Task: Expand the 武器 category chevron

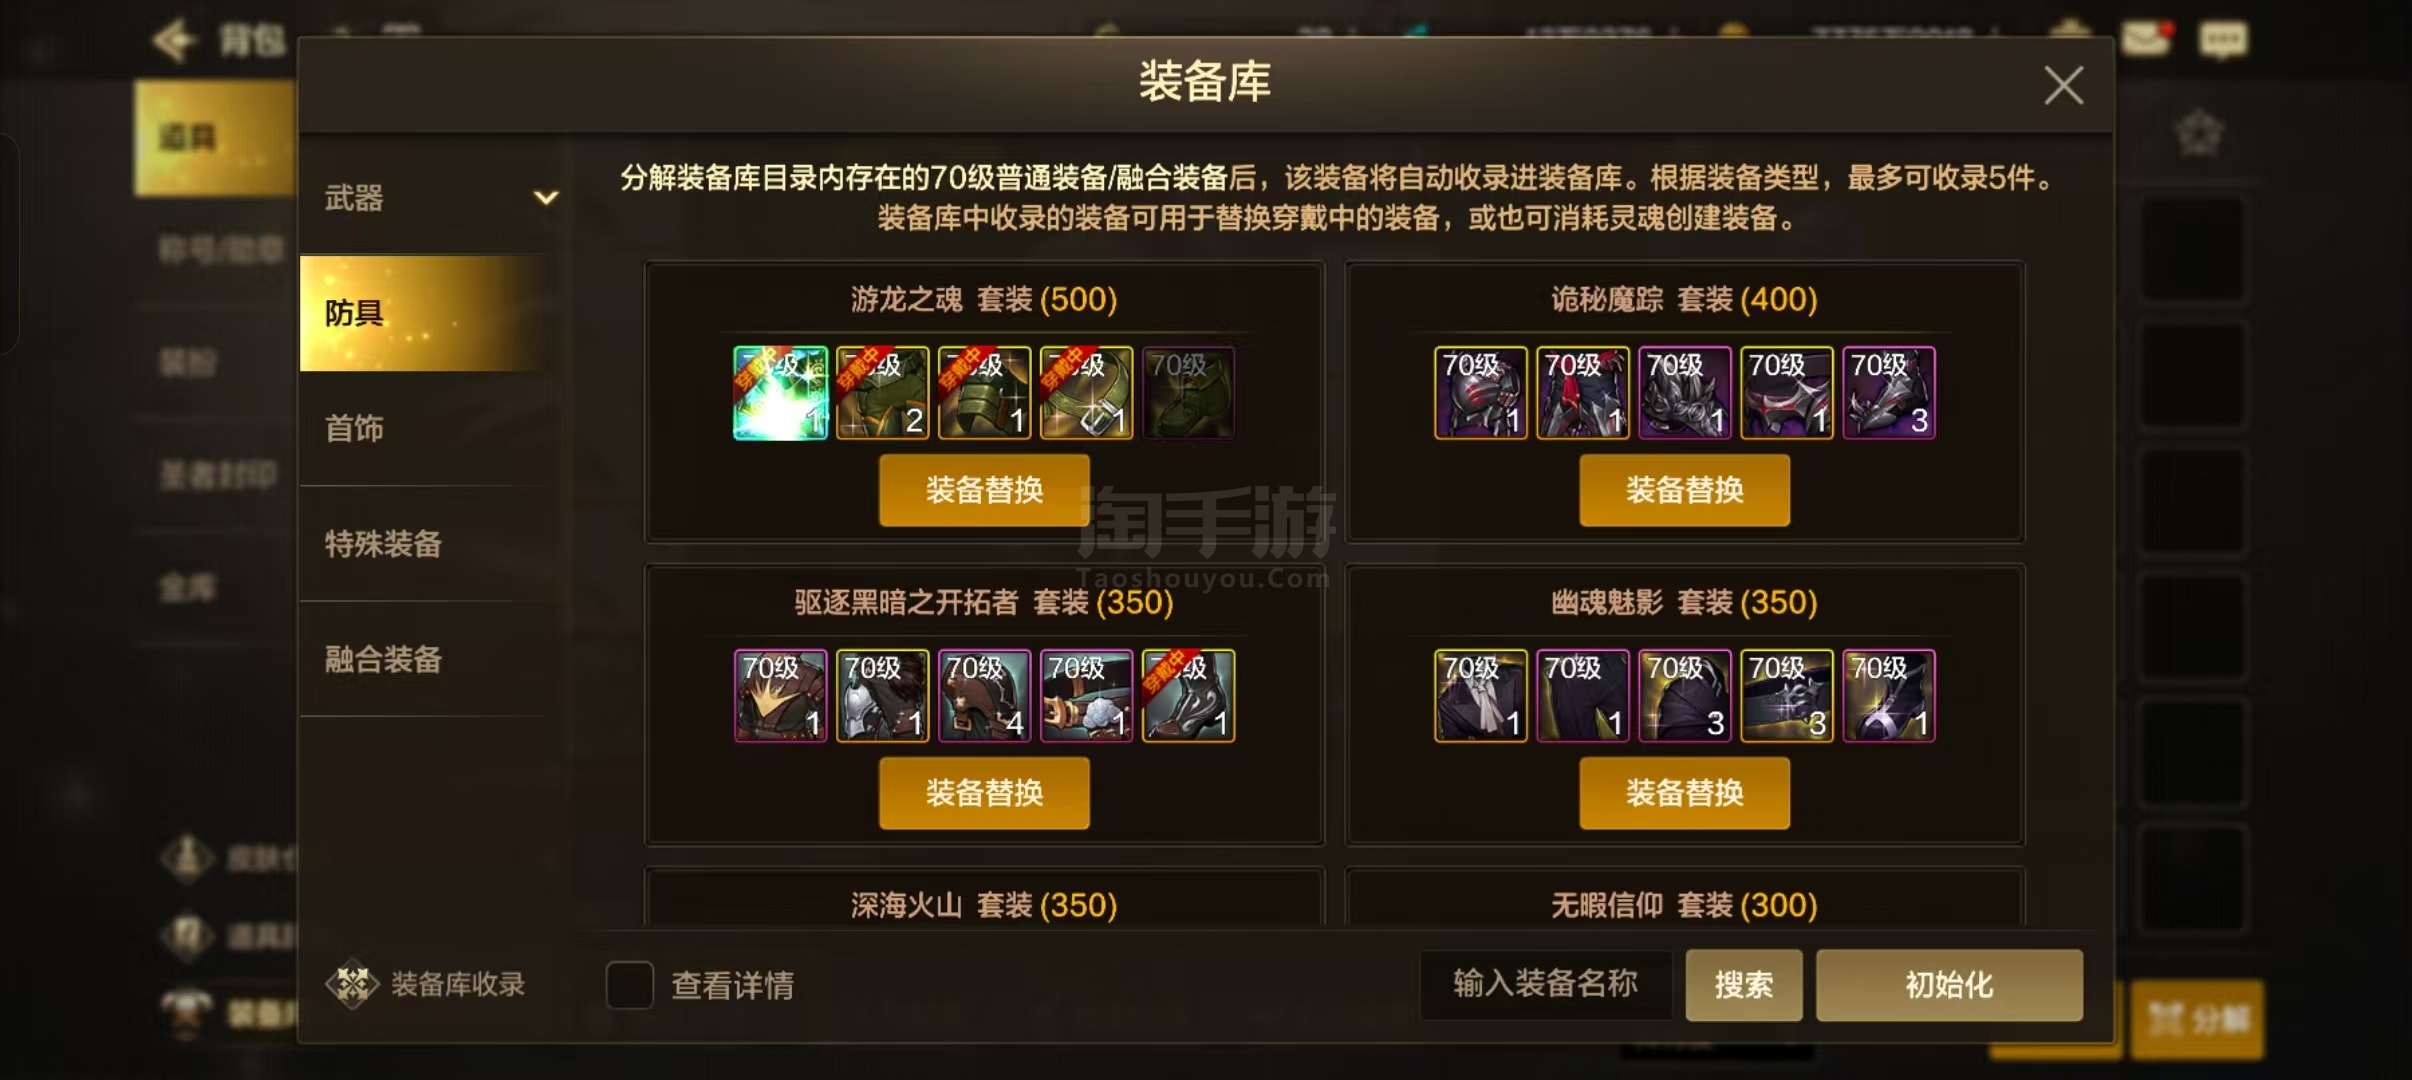Action: (545, 197)
